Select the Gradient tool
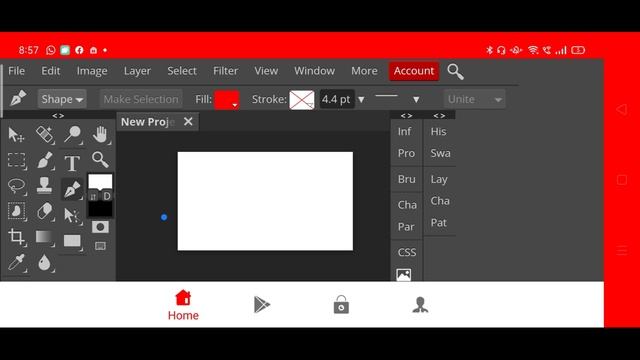This screenshot has height=360, width=640. click(44, 237)
